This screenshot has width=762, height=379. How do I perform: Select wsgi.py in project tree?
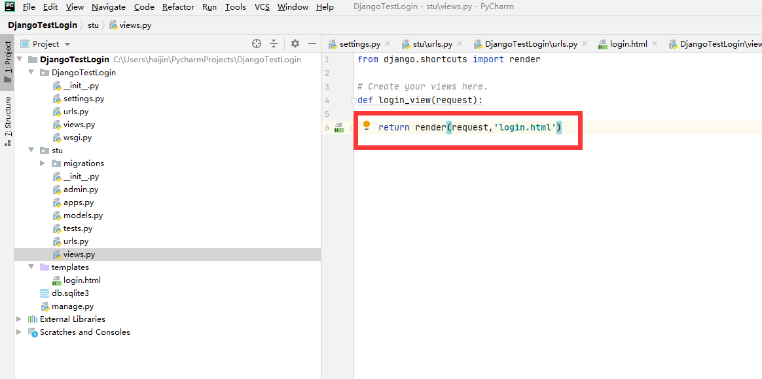click(77, 138)
